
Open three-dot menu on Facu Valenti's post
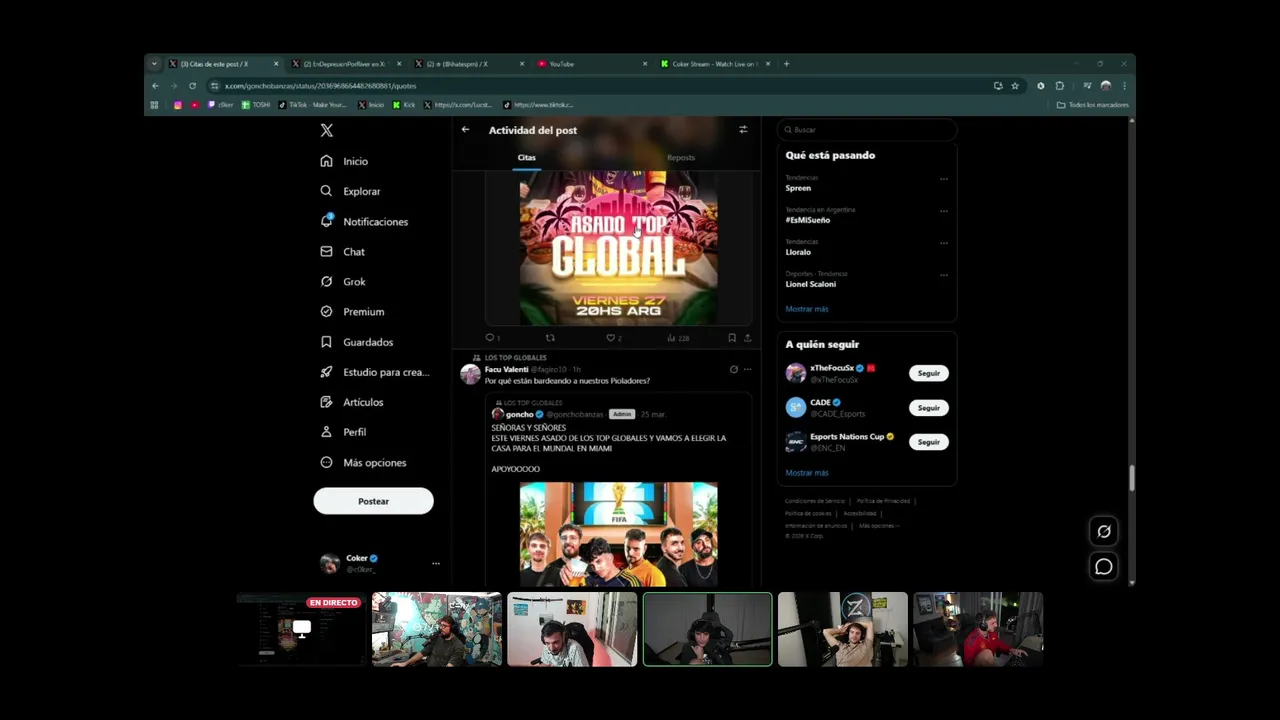point(747,369)
